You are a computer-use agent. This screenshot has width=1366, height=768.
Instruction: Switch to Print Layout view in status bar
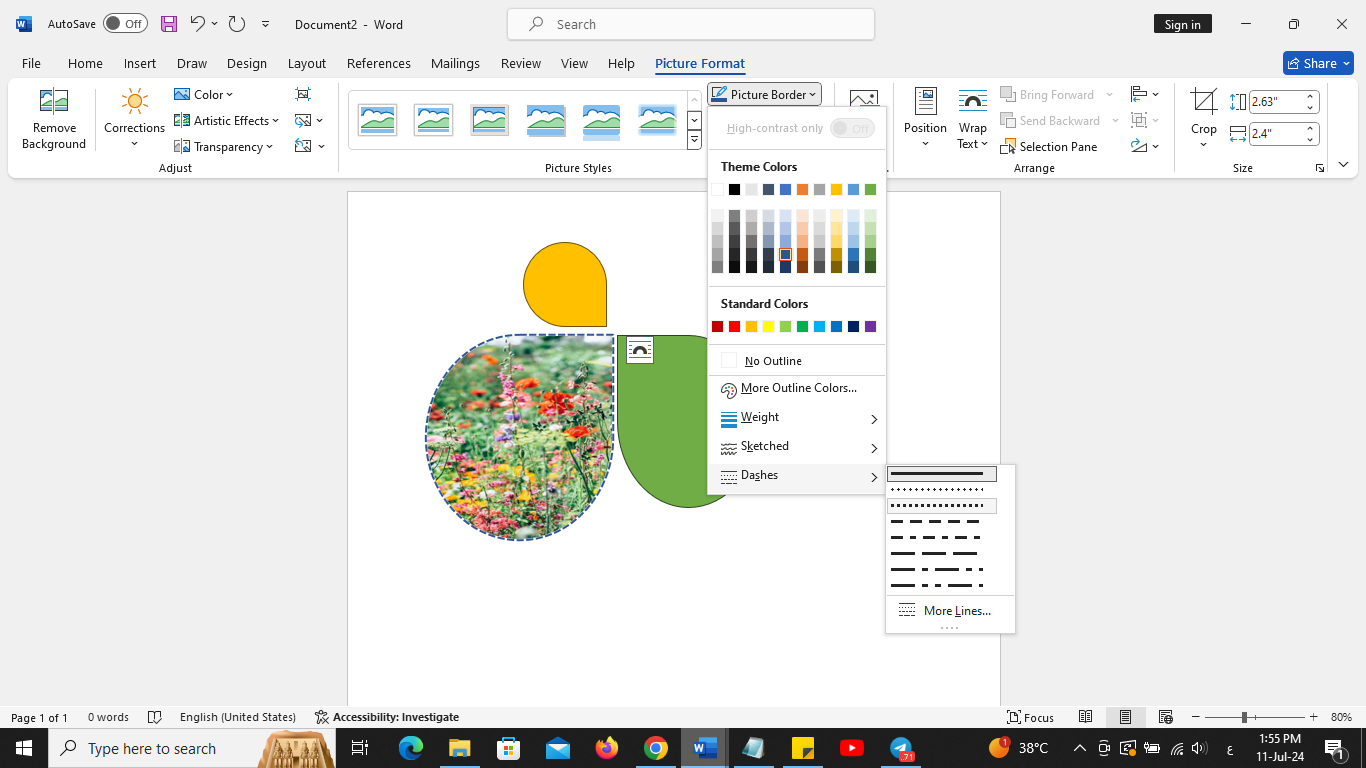coord(1125,717)
